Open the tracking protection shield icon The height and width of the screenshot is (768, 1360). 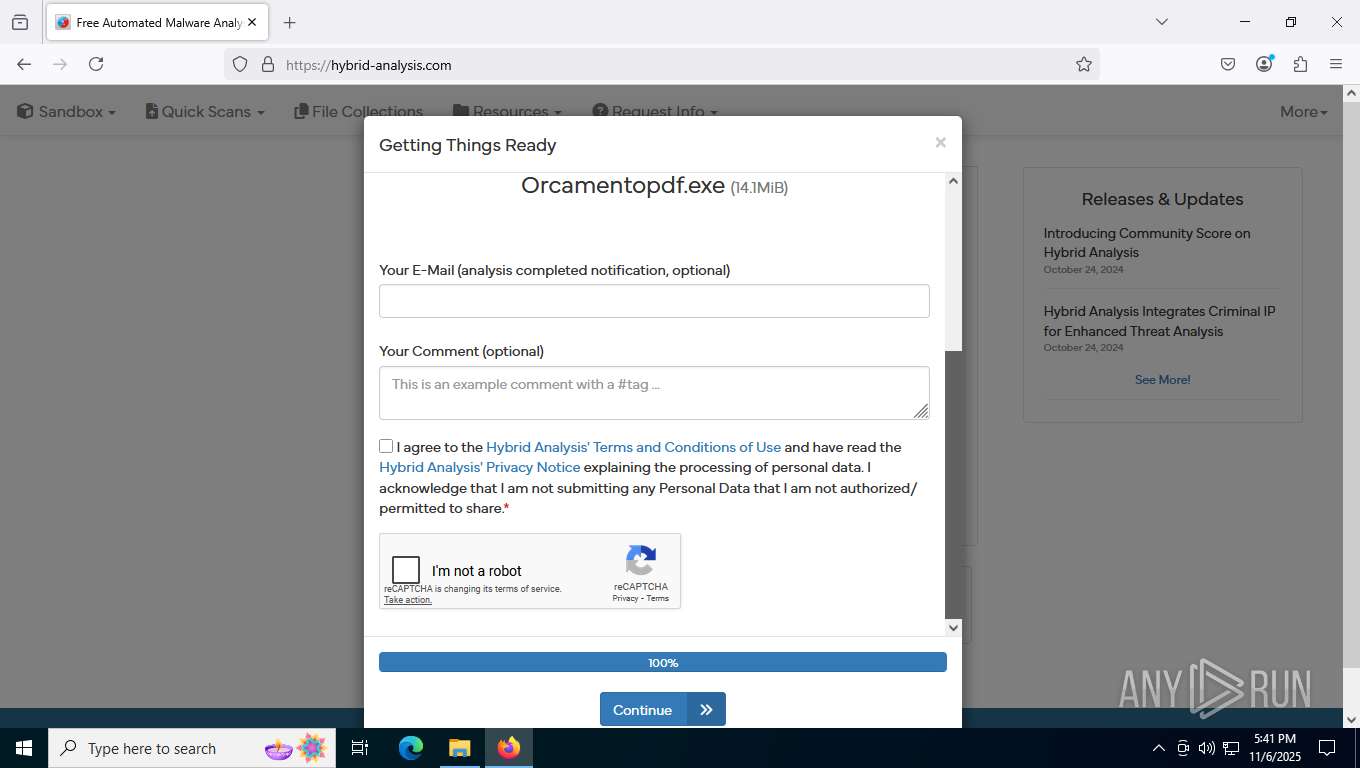tap(240, 64)
